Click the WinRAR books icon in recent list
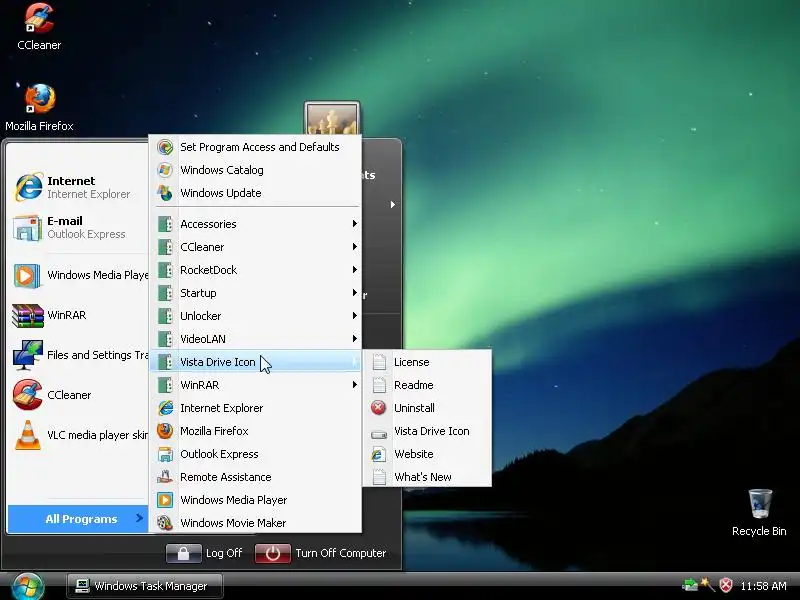The height and width of the screenshot is (600, 800). [28, 315]
